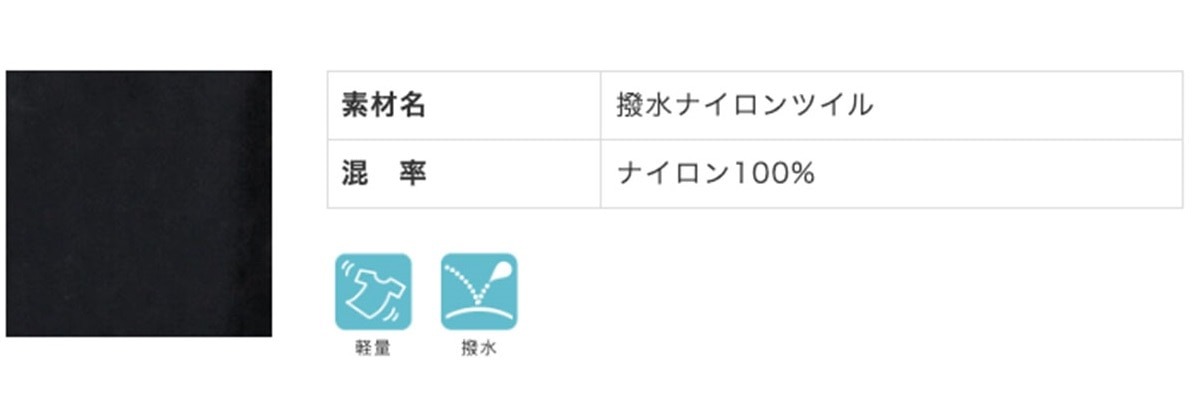
Task: Select the 素材名 header cell
Action: coord(464,105)
